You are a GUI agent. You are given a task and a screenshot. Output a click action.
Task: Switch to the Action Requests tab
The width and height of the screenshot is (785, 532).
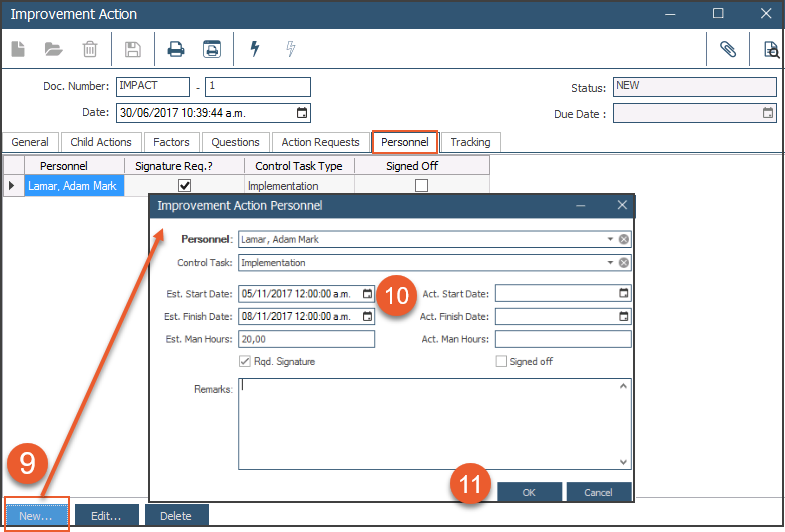coord(320,142)
